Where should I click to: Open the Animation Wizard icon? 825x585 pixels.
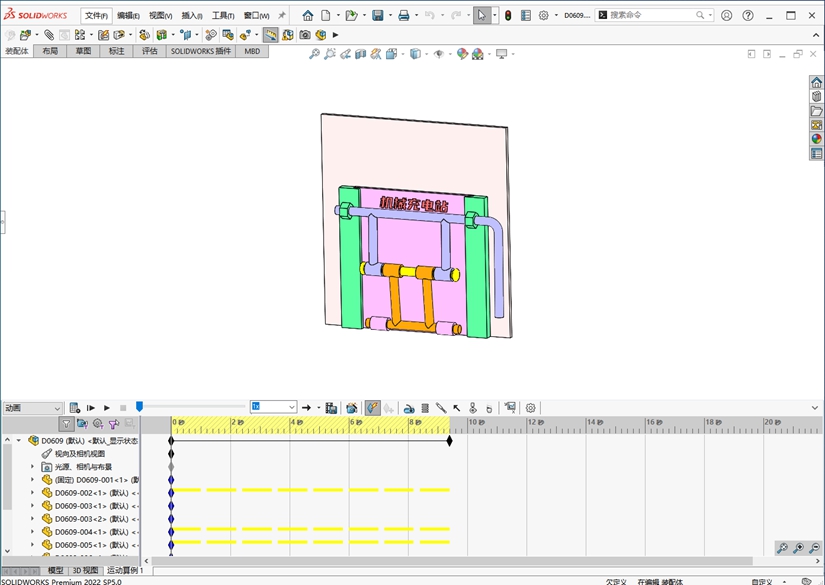pyautogui.click(x=352, y=408)
